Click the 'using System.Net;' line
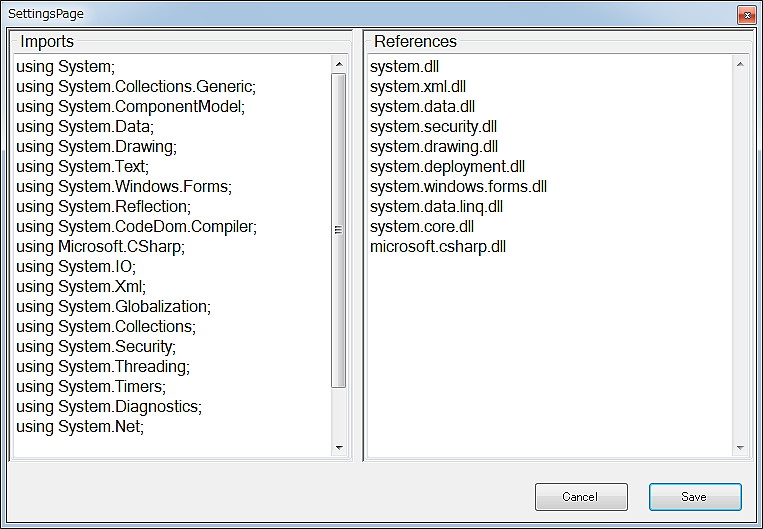 [80, 427]
